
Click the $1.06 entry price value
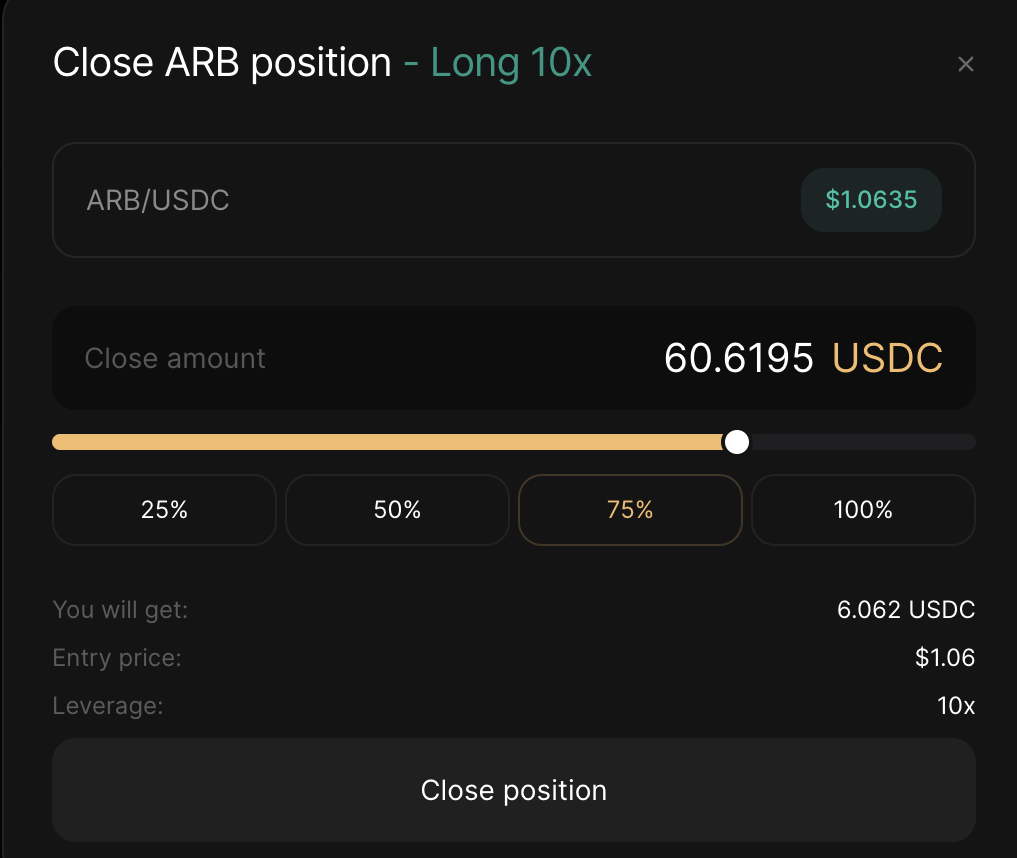point(944,658)
